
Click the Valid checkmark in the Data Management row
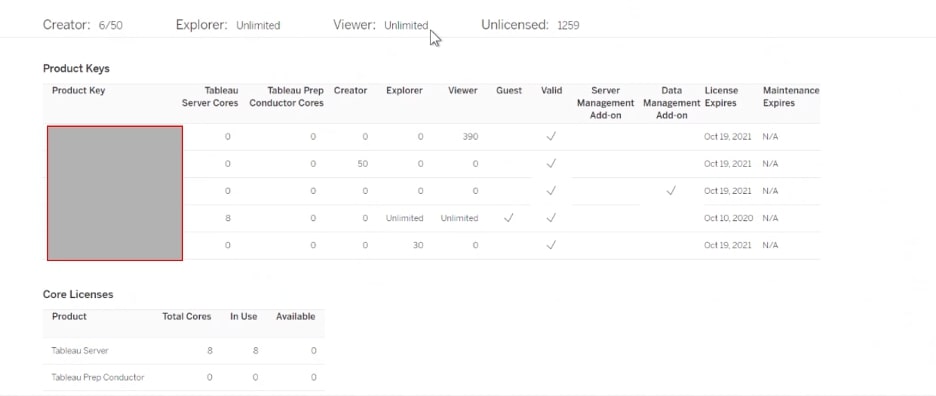pyautogui.click(x=551, y=191)
